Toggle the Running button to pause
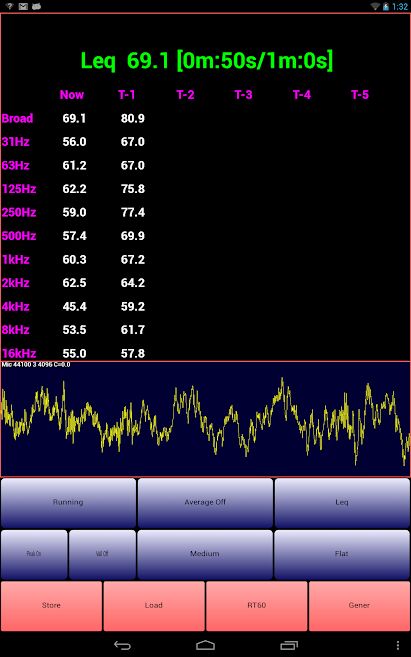 click(x=68, y=502)
